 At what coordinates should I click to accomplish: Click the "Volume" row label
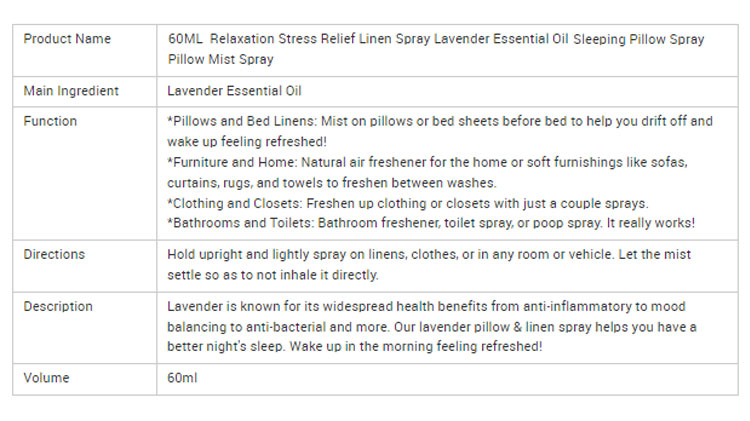(46, 379)
